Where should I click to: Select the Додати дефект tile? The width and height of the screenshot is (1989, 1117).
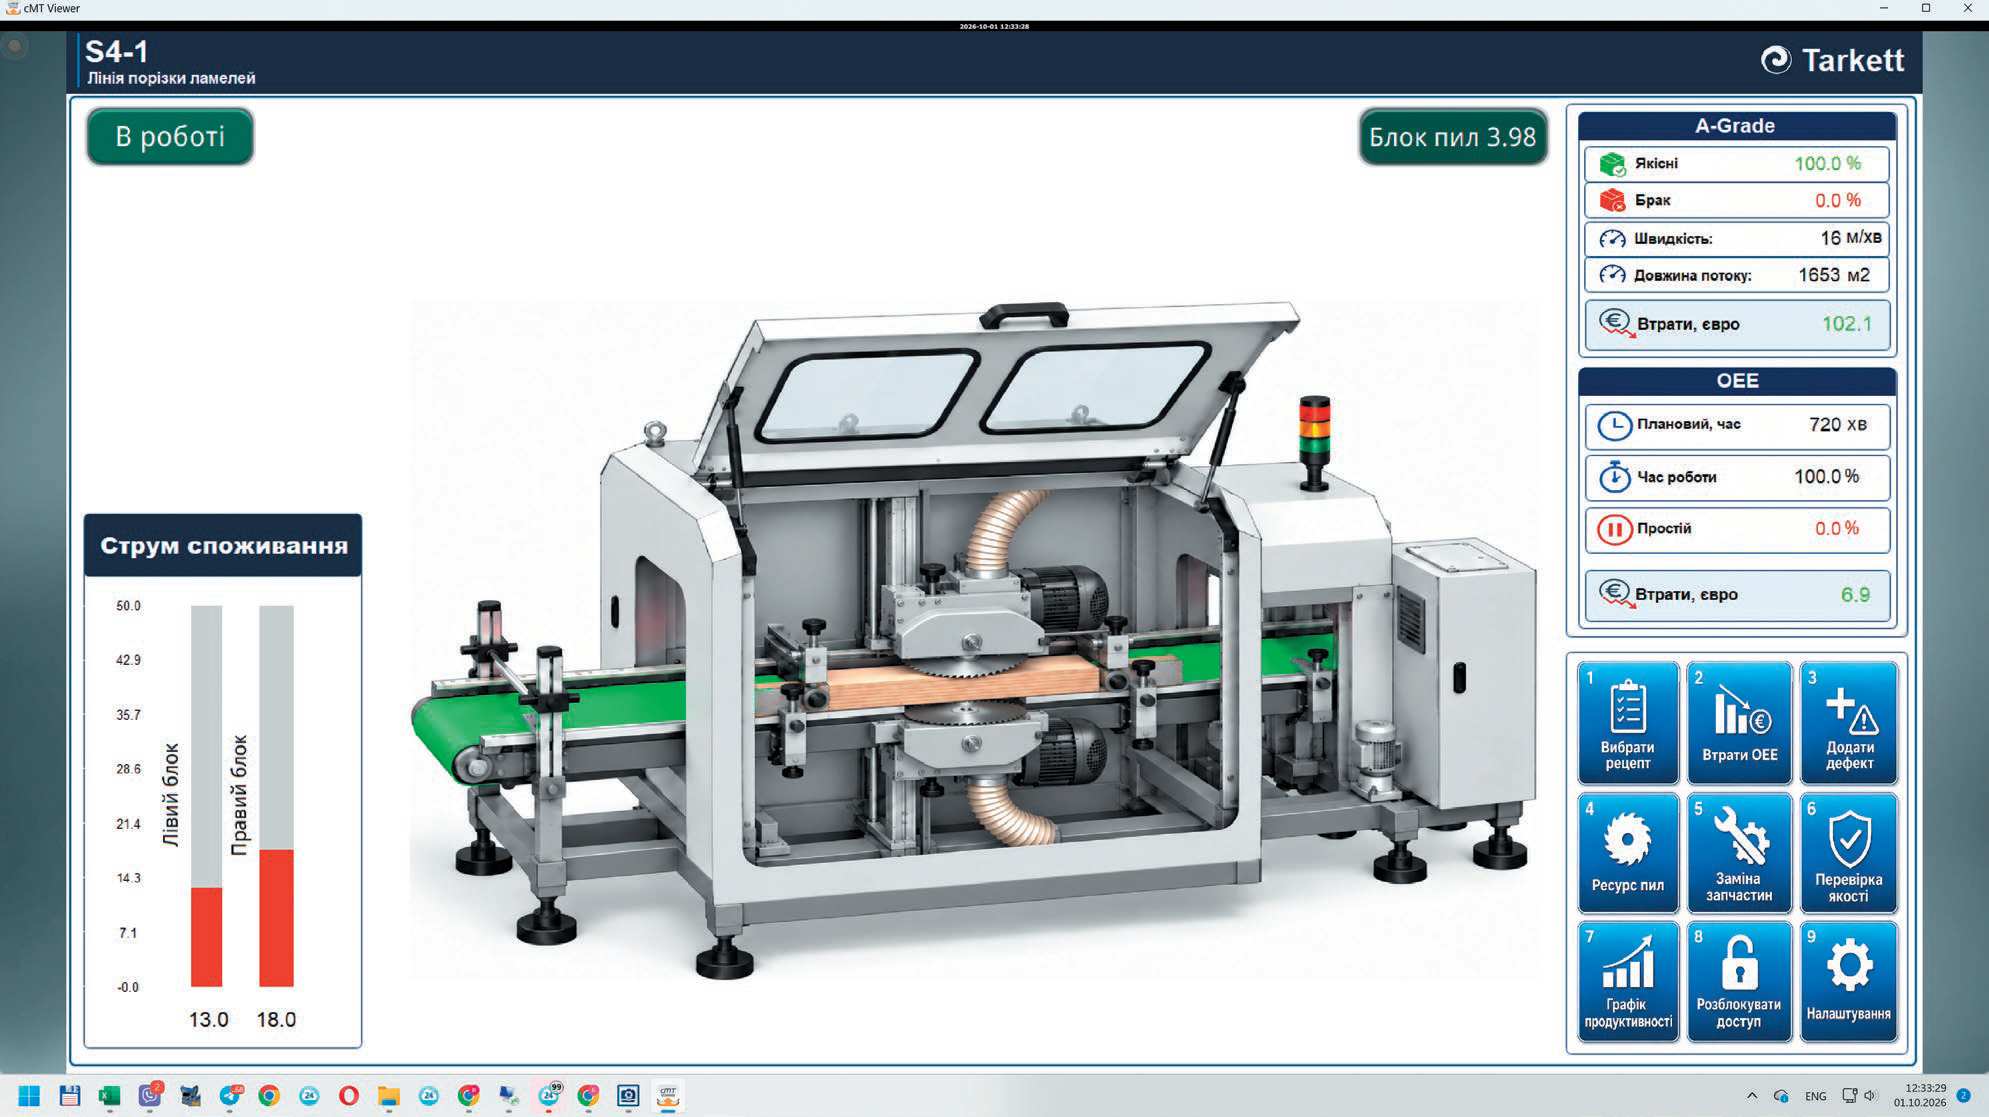[x=1849, y=723]
